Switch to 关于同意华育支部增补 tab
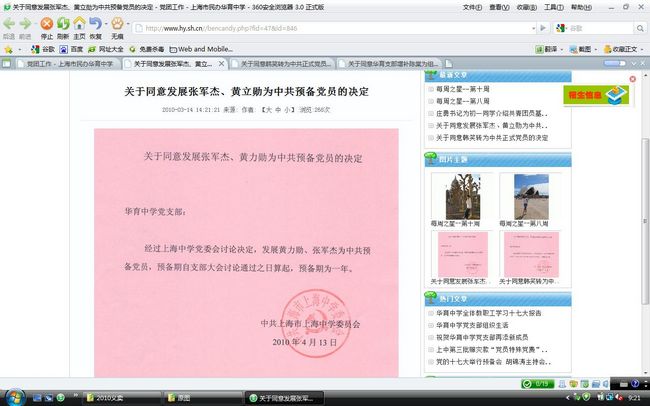 point(389,64)
